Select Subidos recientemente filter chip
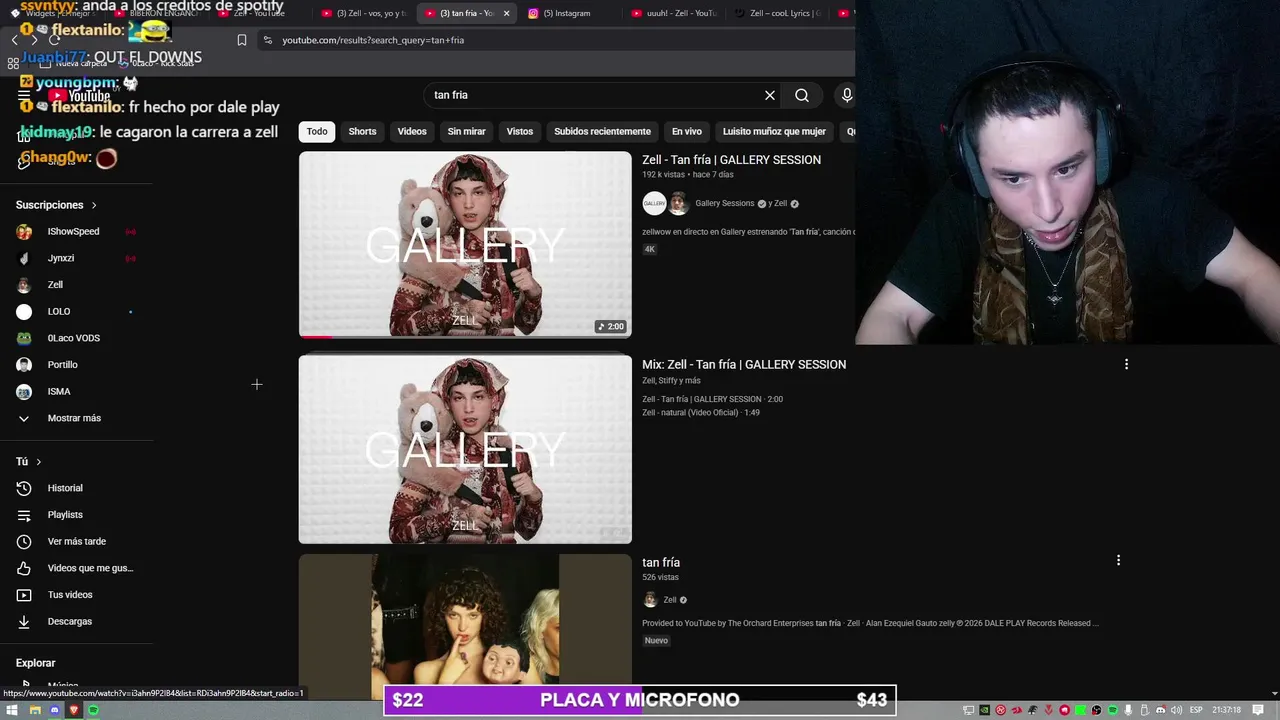This screenshot has width=1280, height=720. pyautogui.click(x=602, y=131)
